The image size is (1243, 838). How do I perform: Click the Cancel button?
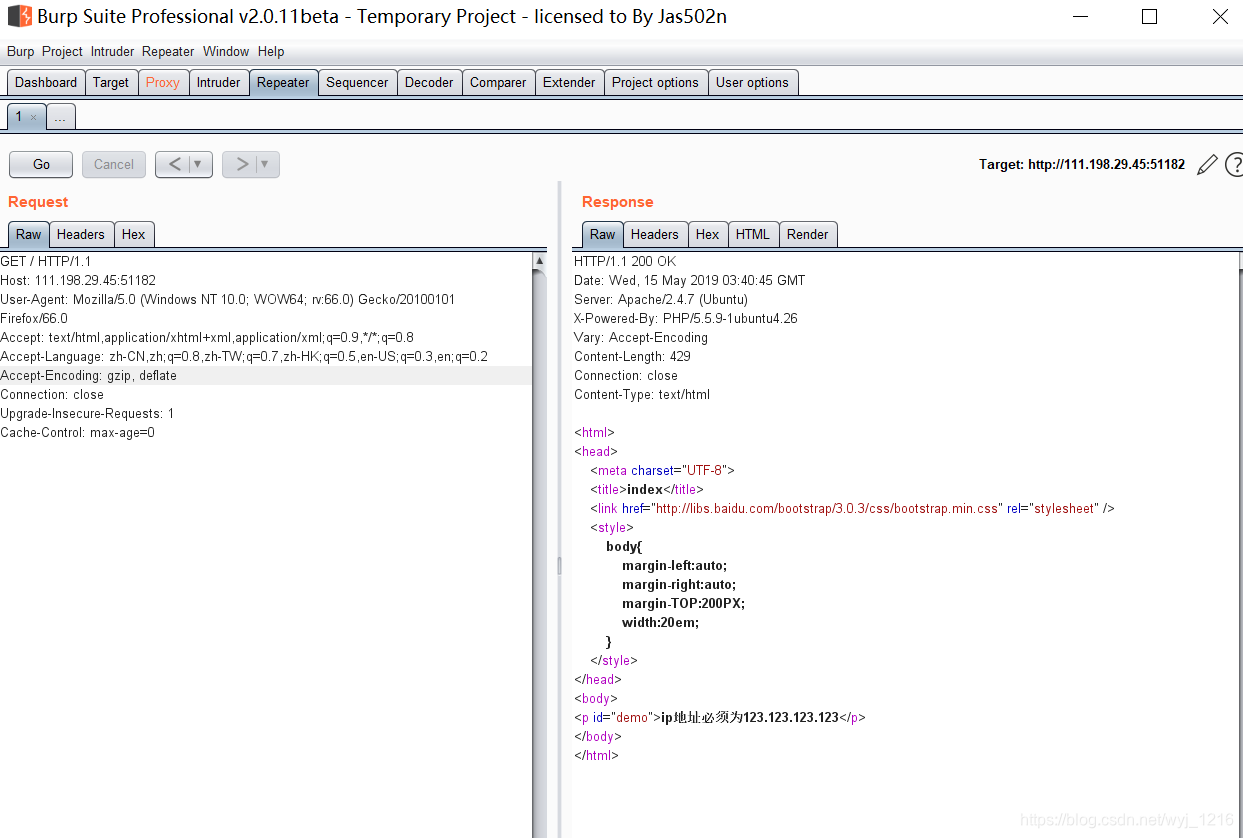114,164
